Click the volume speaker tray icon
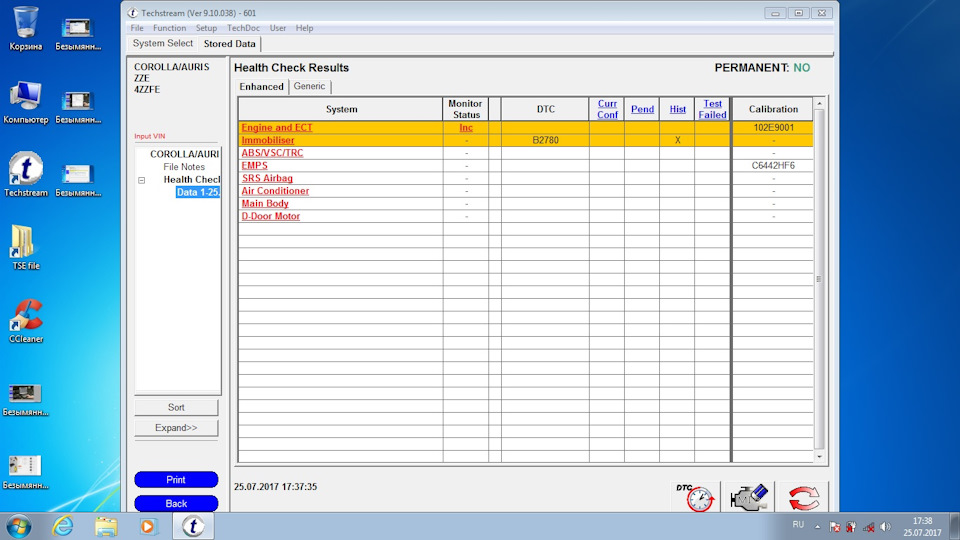This screenshot has width=960, height=540. click(x=885, y=527)
